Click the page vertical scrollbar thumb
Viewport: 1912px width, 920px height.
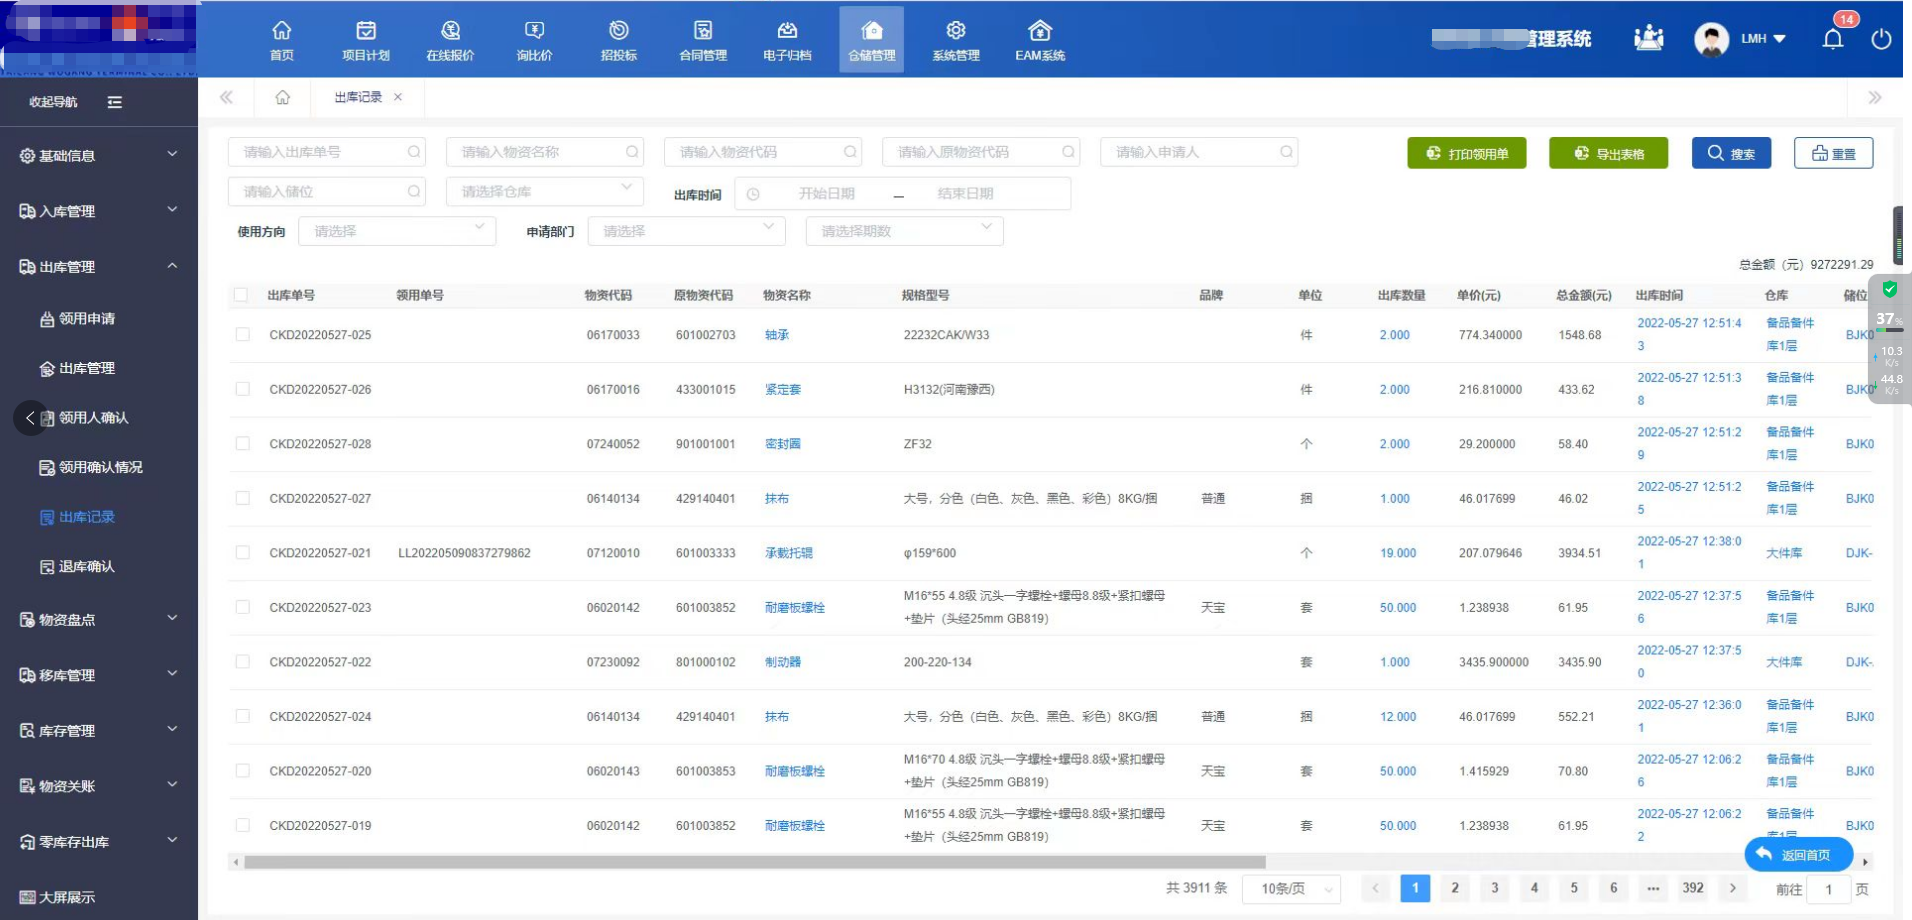pos(1898,235)
